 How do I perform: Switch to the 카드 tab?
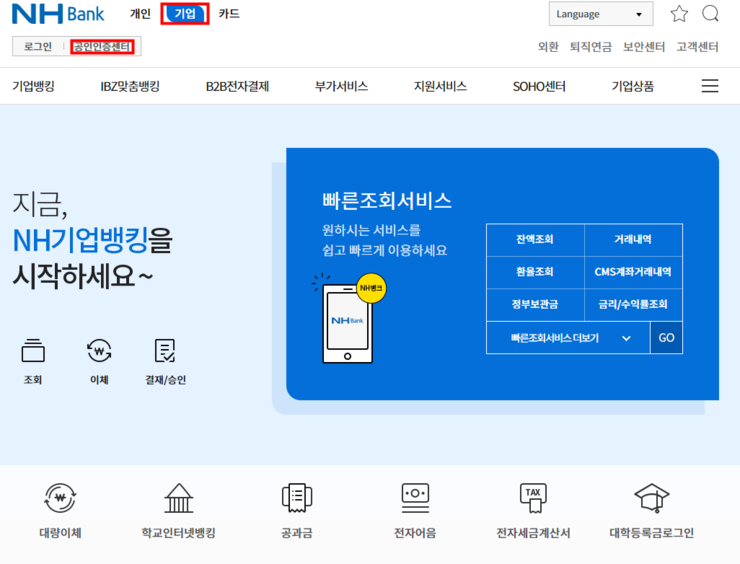(229, 14)
